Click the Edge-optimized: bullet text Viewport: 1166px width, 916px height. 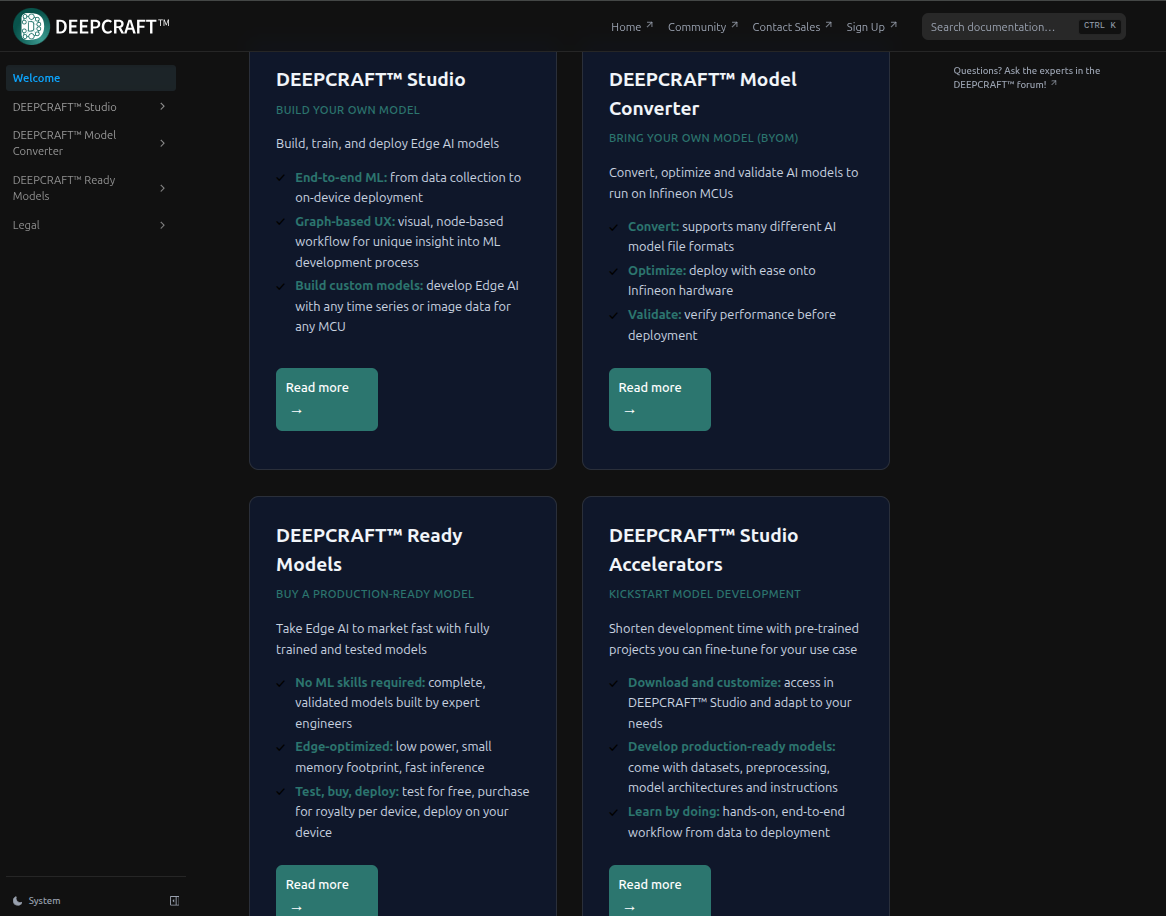pos(344,746)
